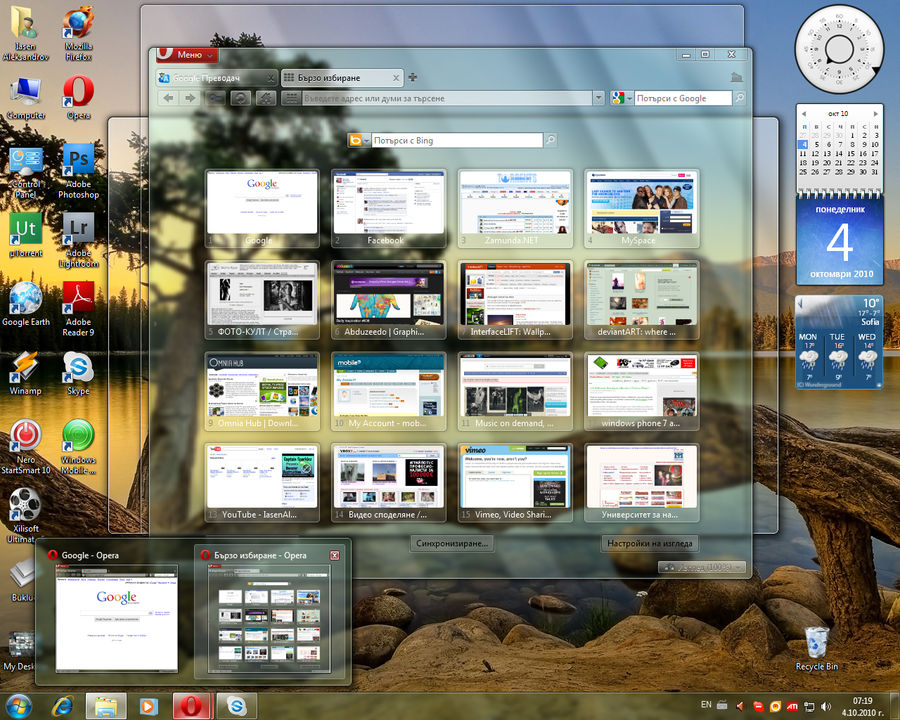Open the Vimeo speed dial thumbnail
This screenshot has width=900, height=720.
515,483
